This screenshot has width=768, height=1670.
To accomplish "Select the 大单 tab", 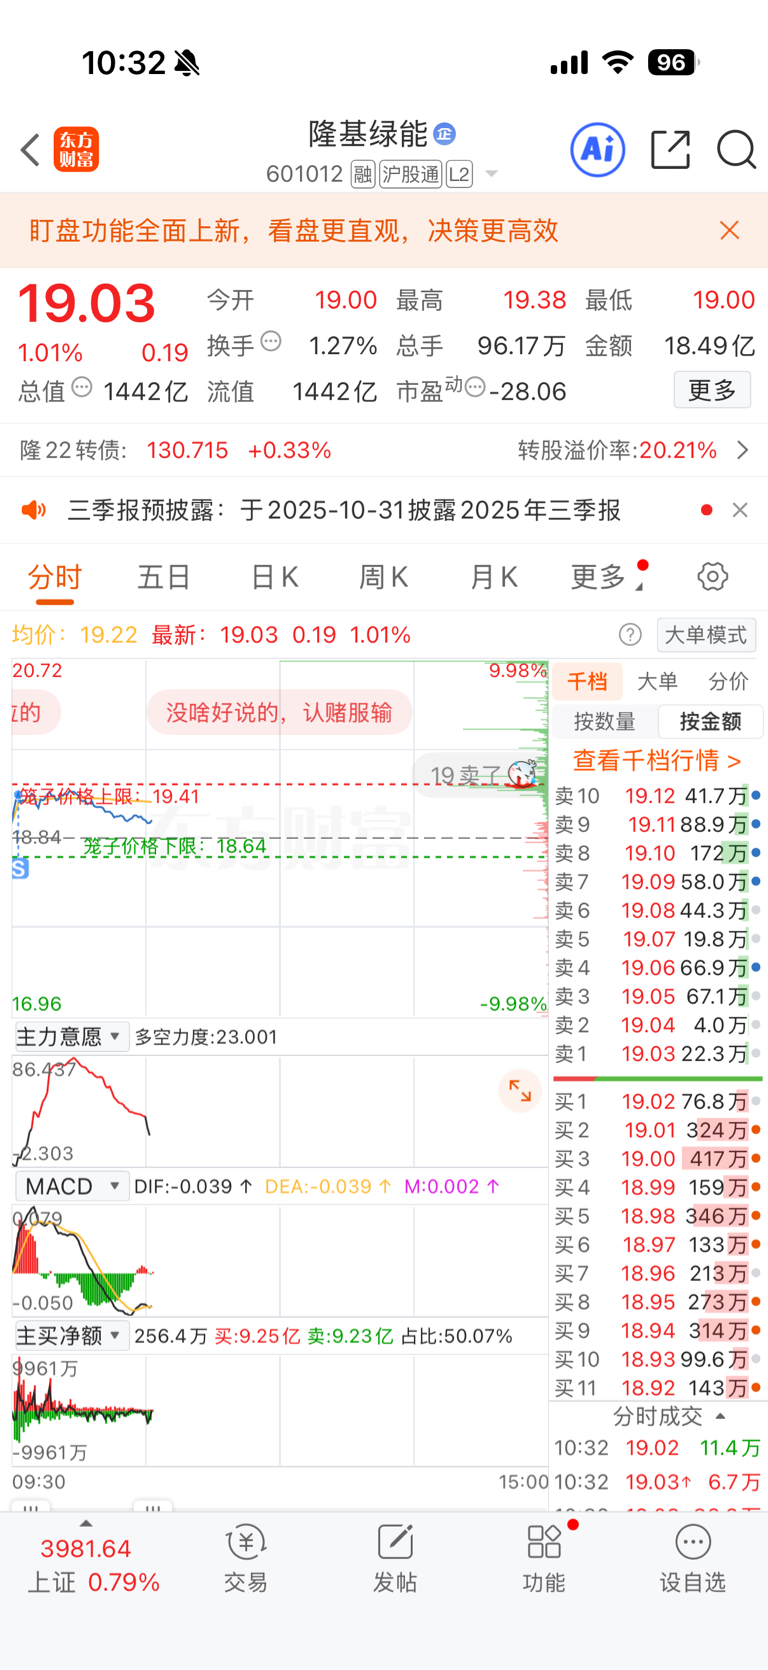I will pos(657,682).
